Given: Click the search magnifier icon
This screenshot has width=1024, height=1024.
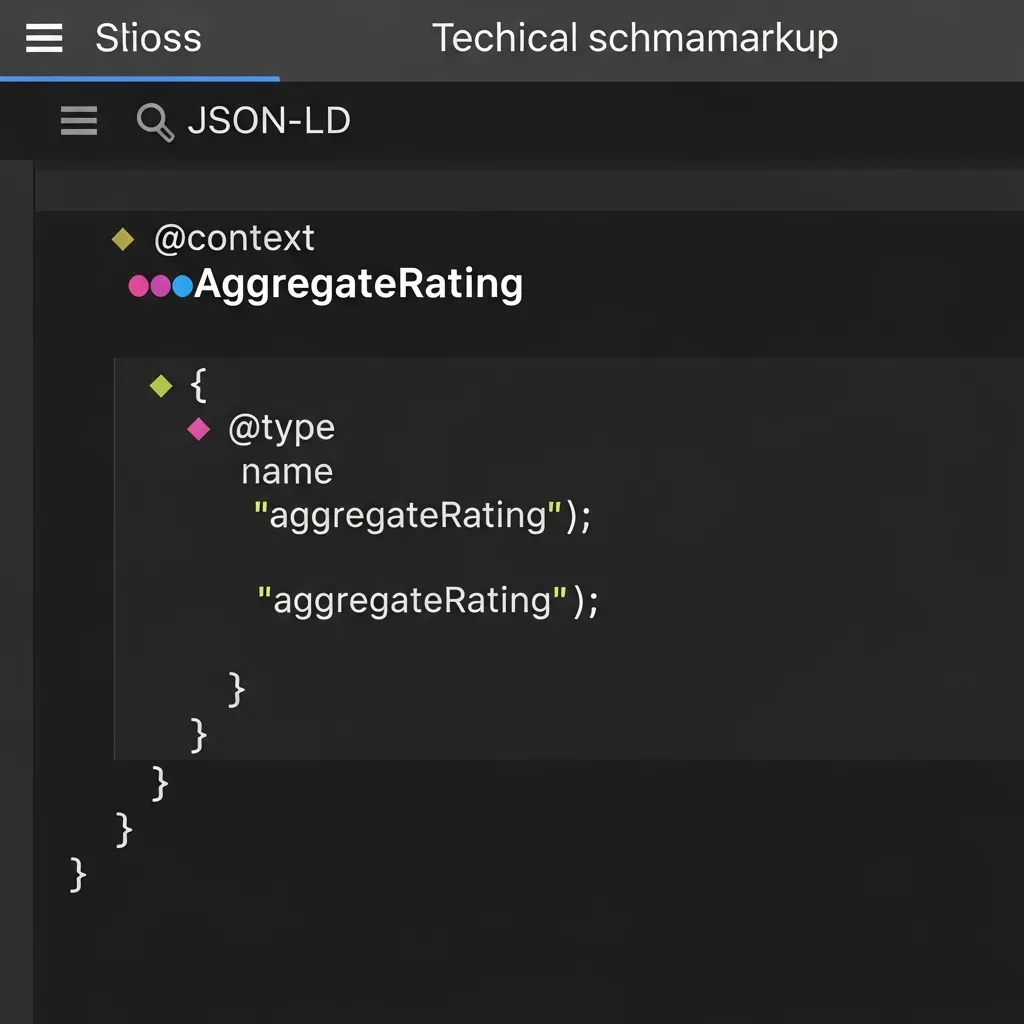Looking at the screenshot, I should 154,121.
